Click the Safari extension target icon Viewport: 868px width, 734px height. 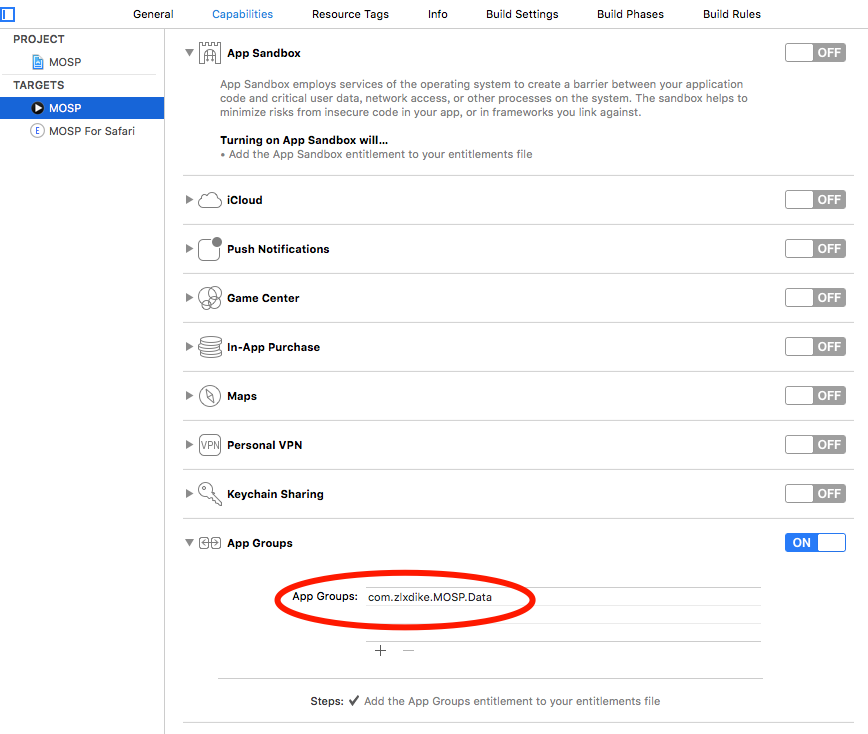[37, 131]
